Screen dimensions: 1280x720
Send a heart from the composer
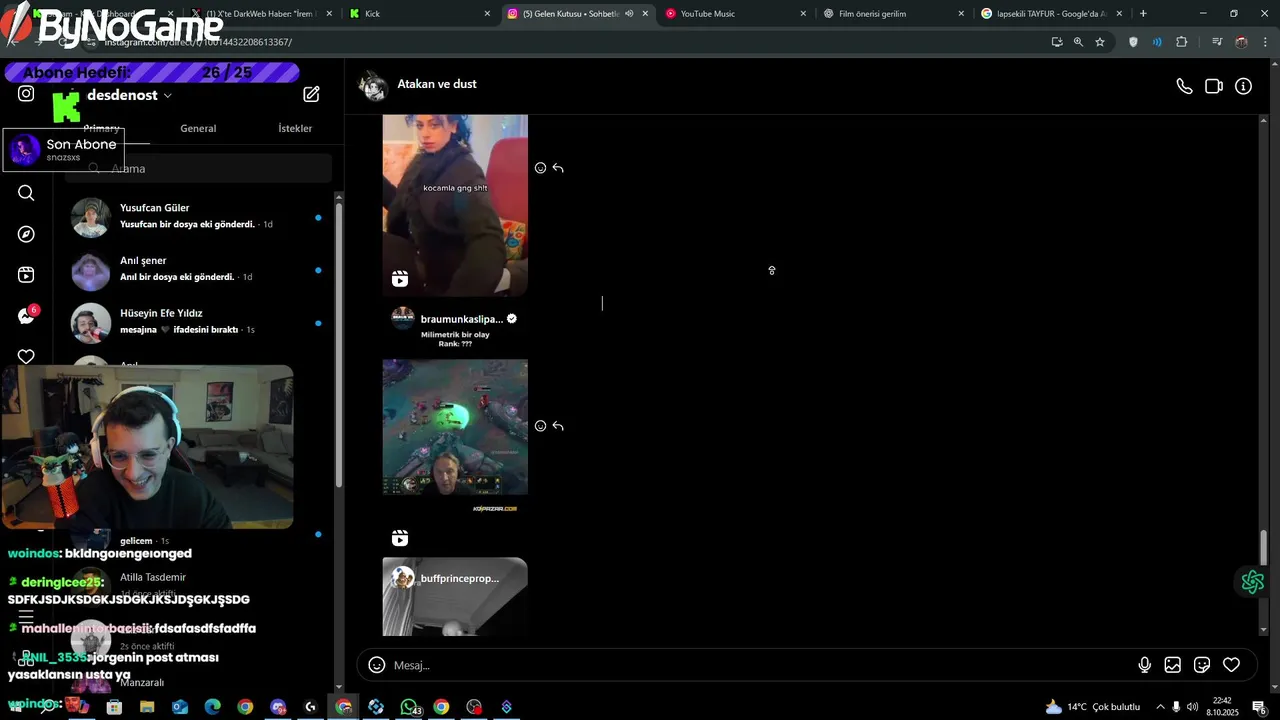pyautogui.click(x=1232, y=665)
